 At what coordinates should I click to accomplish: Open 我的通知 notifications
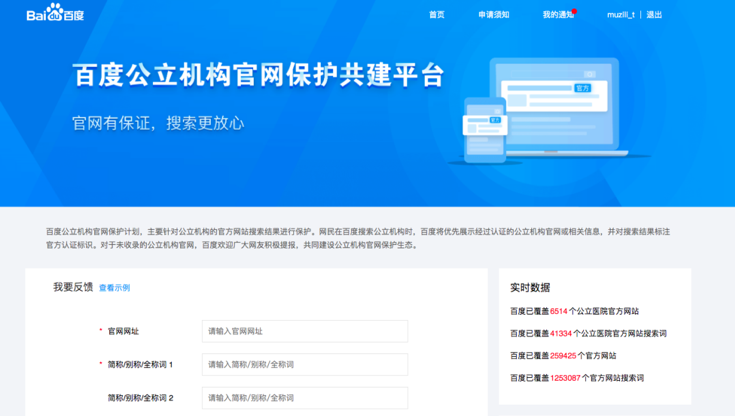(x=558, y=15)
